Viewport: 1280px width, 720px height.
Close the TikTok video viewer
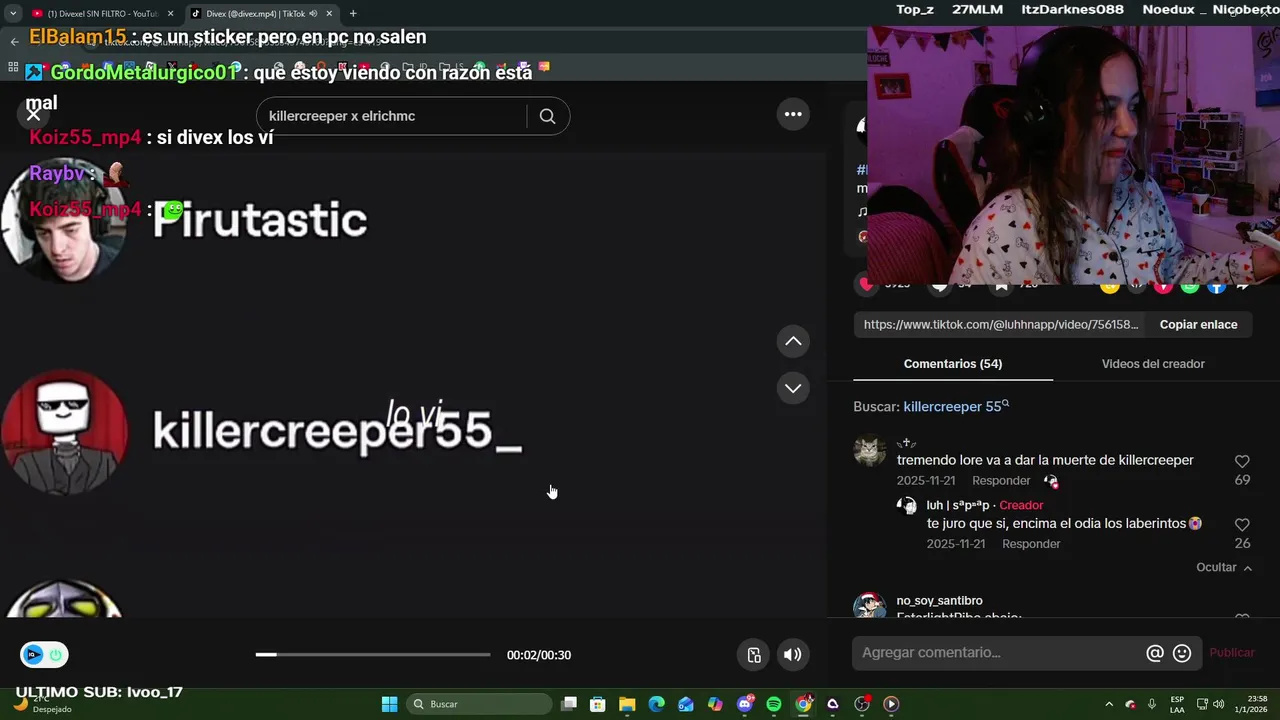[x=33, y=114]
